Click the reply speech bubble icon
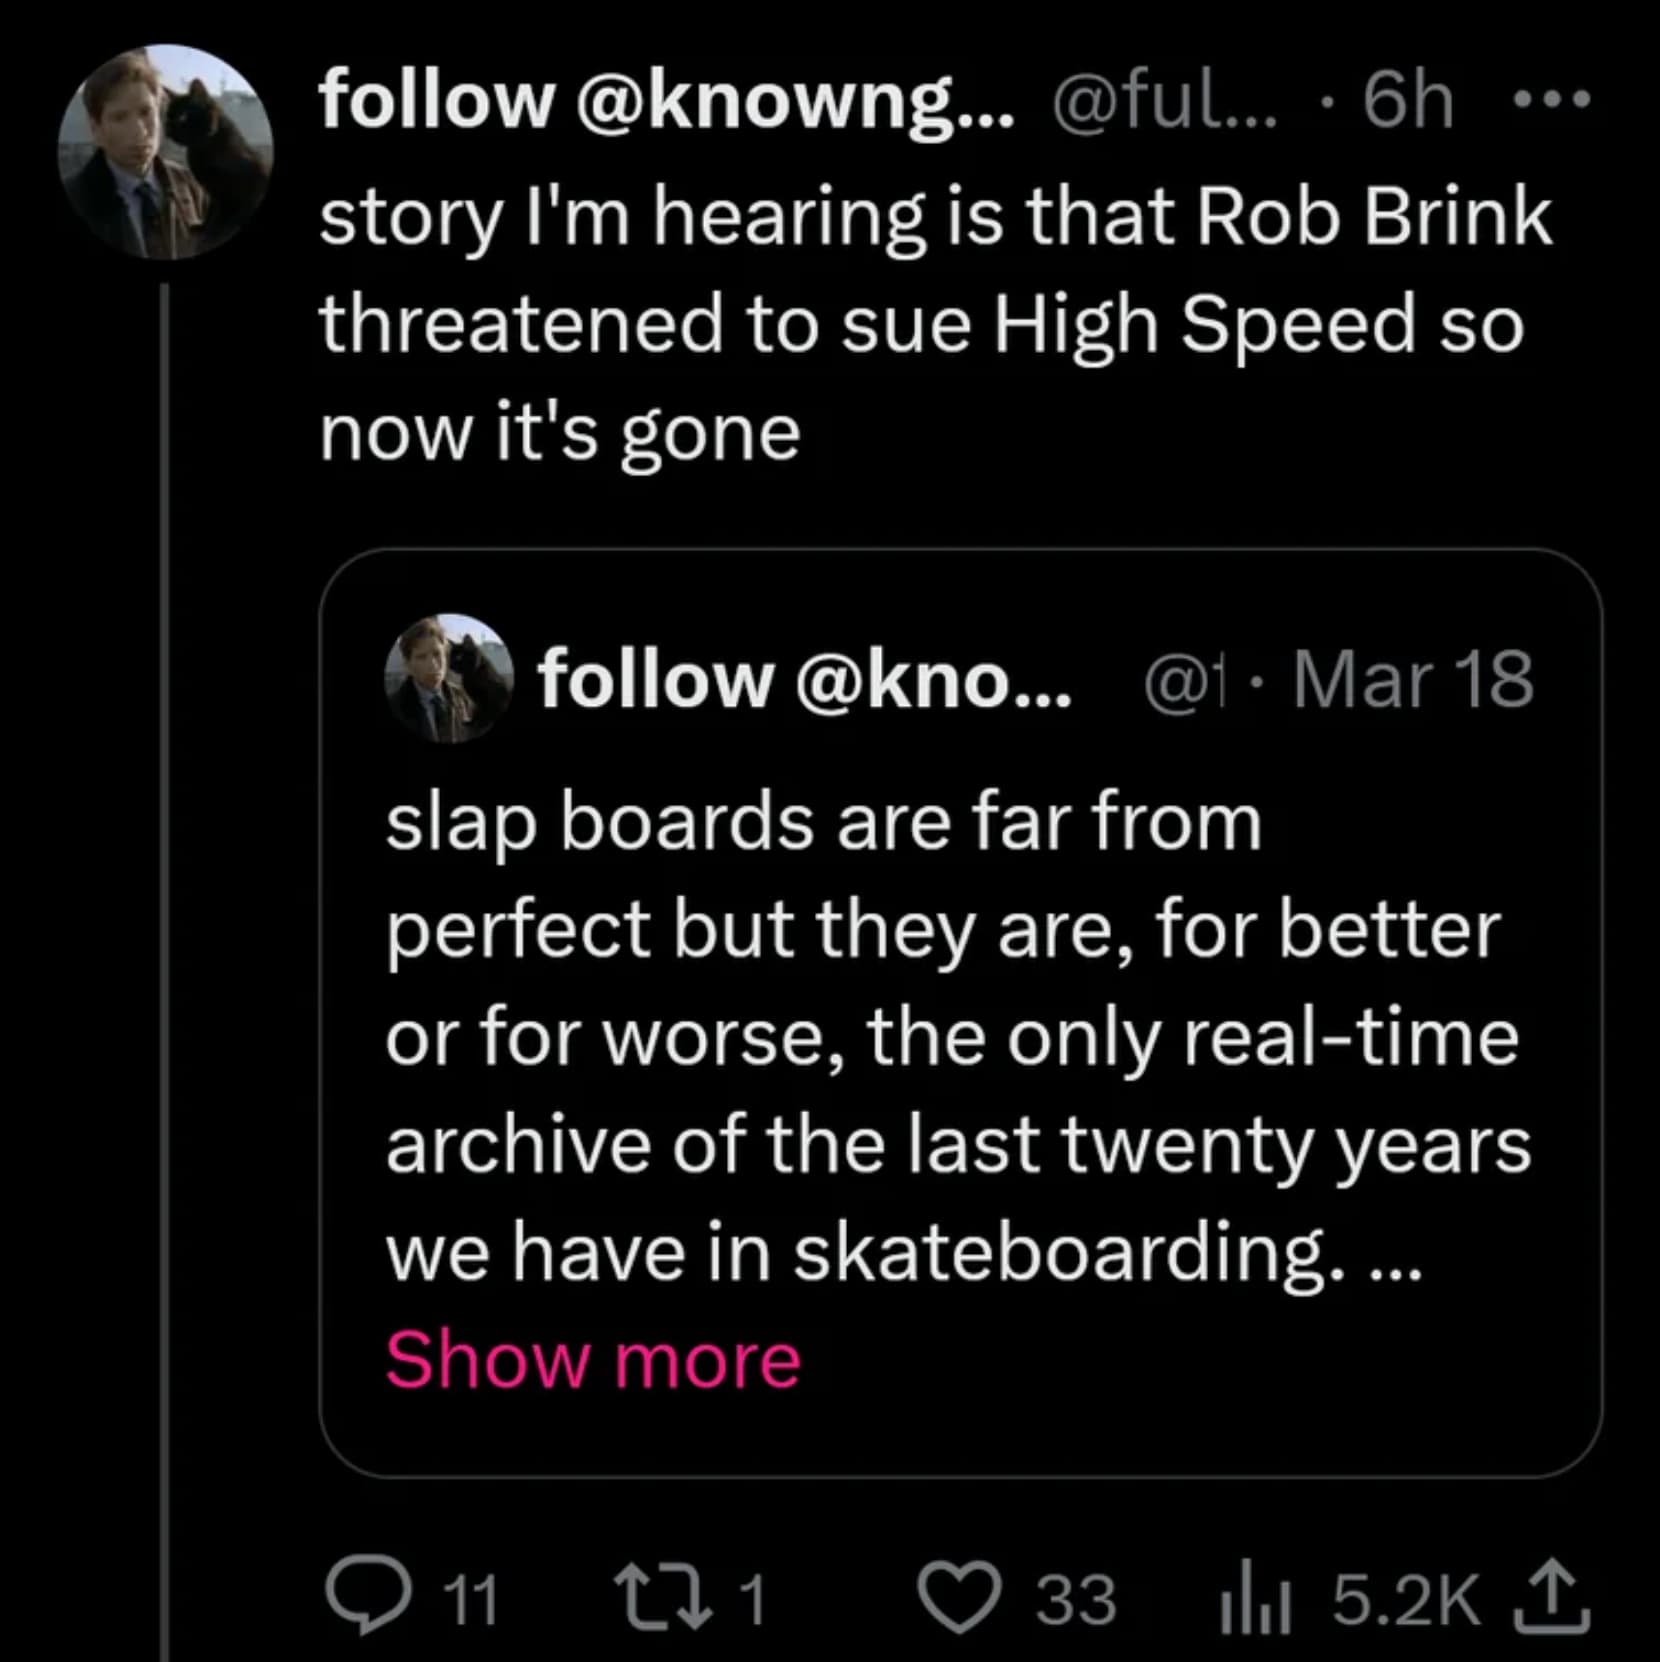The image size is (1660, 1662). tap(368, 1599)
